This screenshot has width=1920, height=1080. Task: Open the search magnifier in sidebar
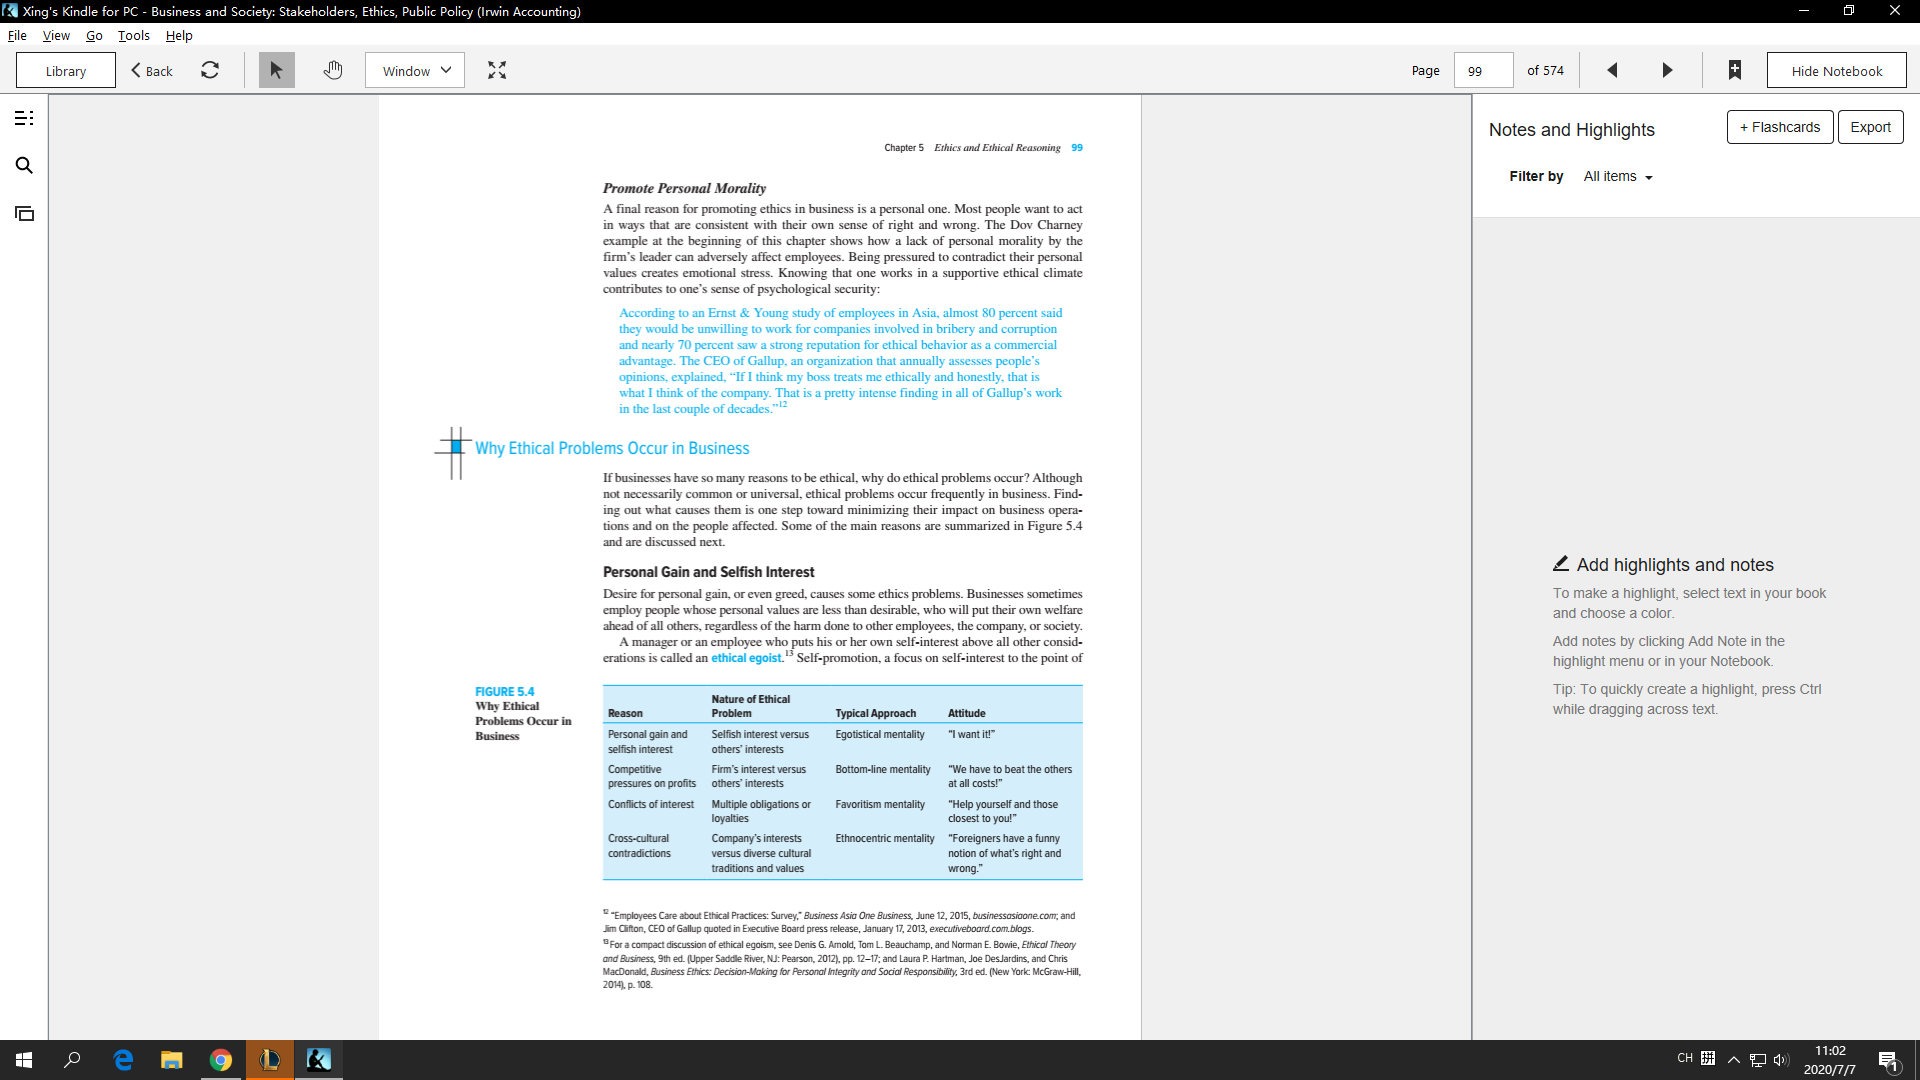pyautogui.click(x=24, y=166)
